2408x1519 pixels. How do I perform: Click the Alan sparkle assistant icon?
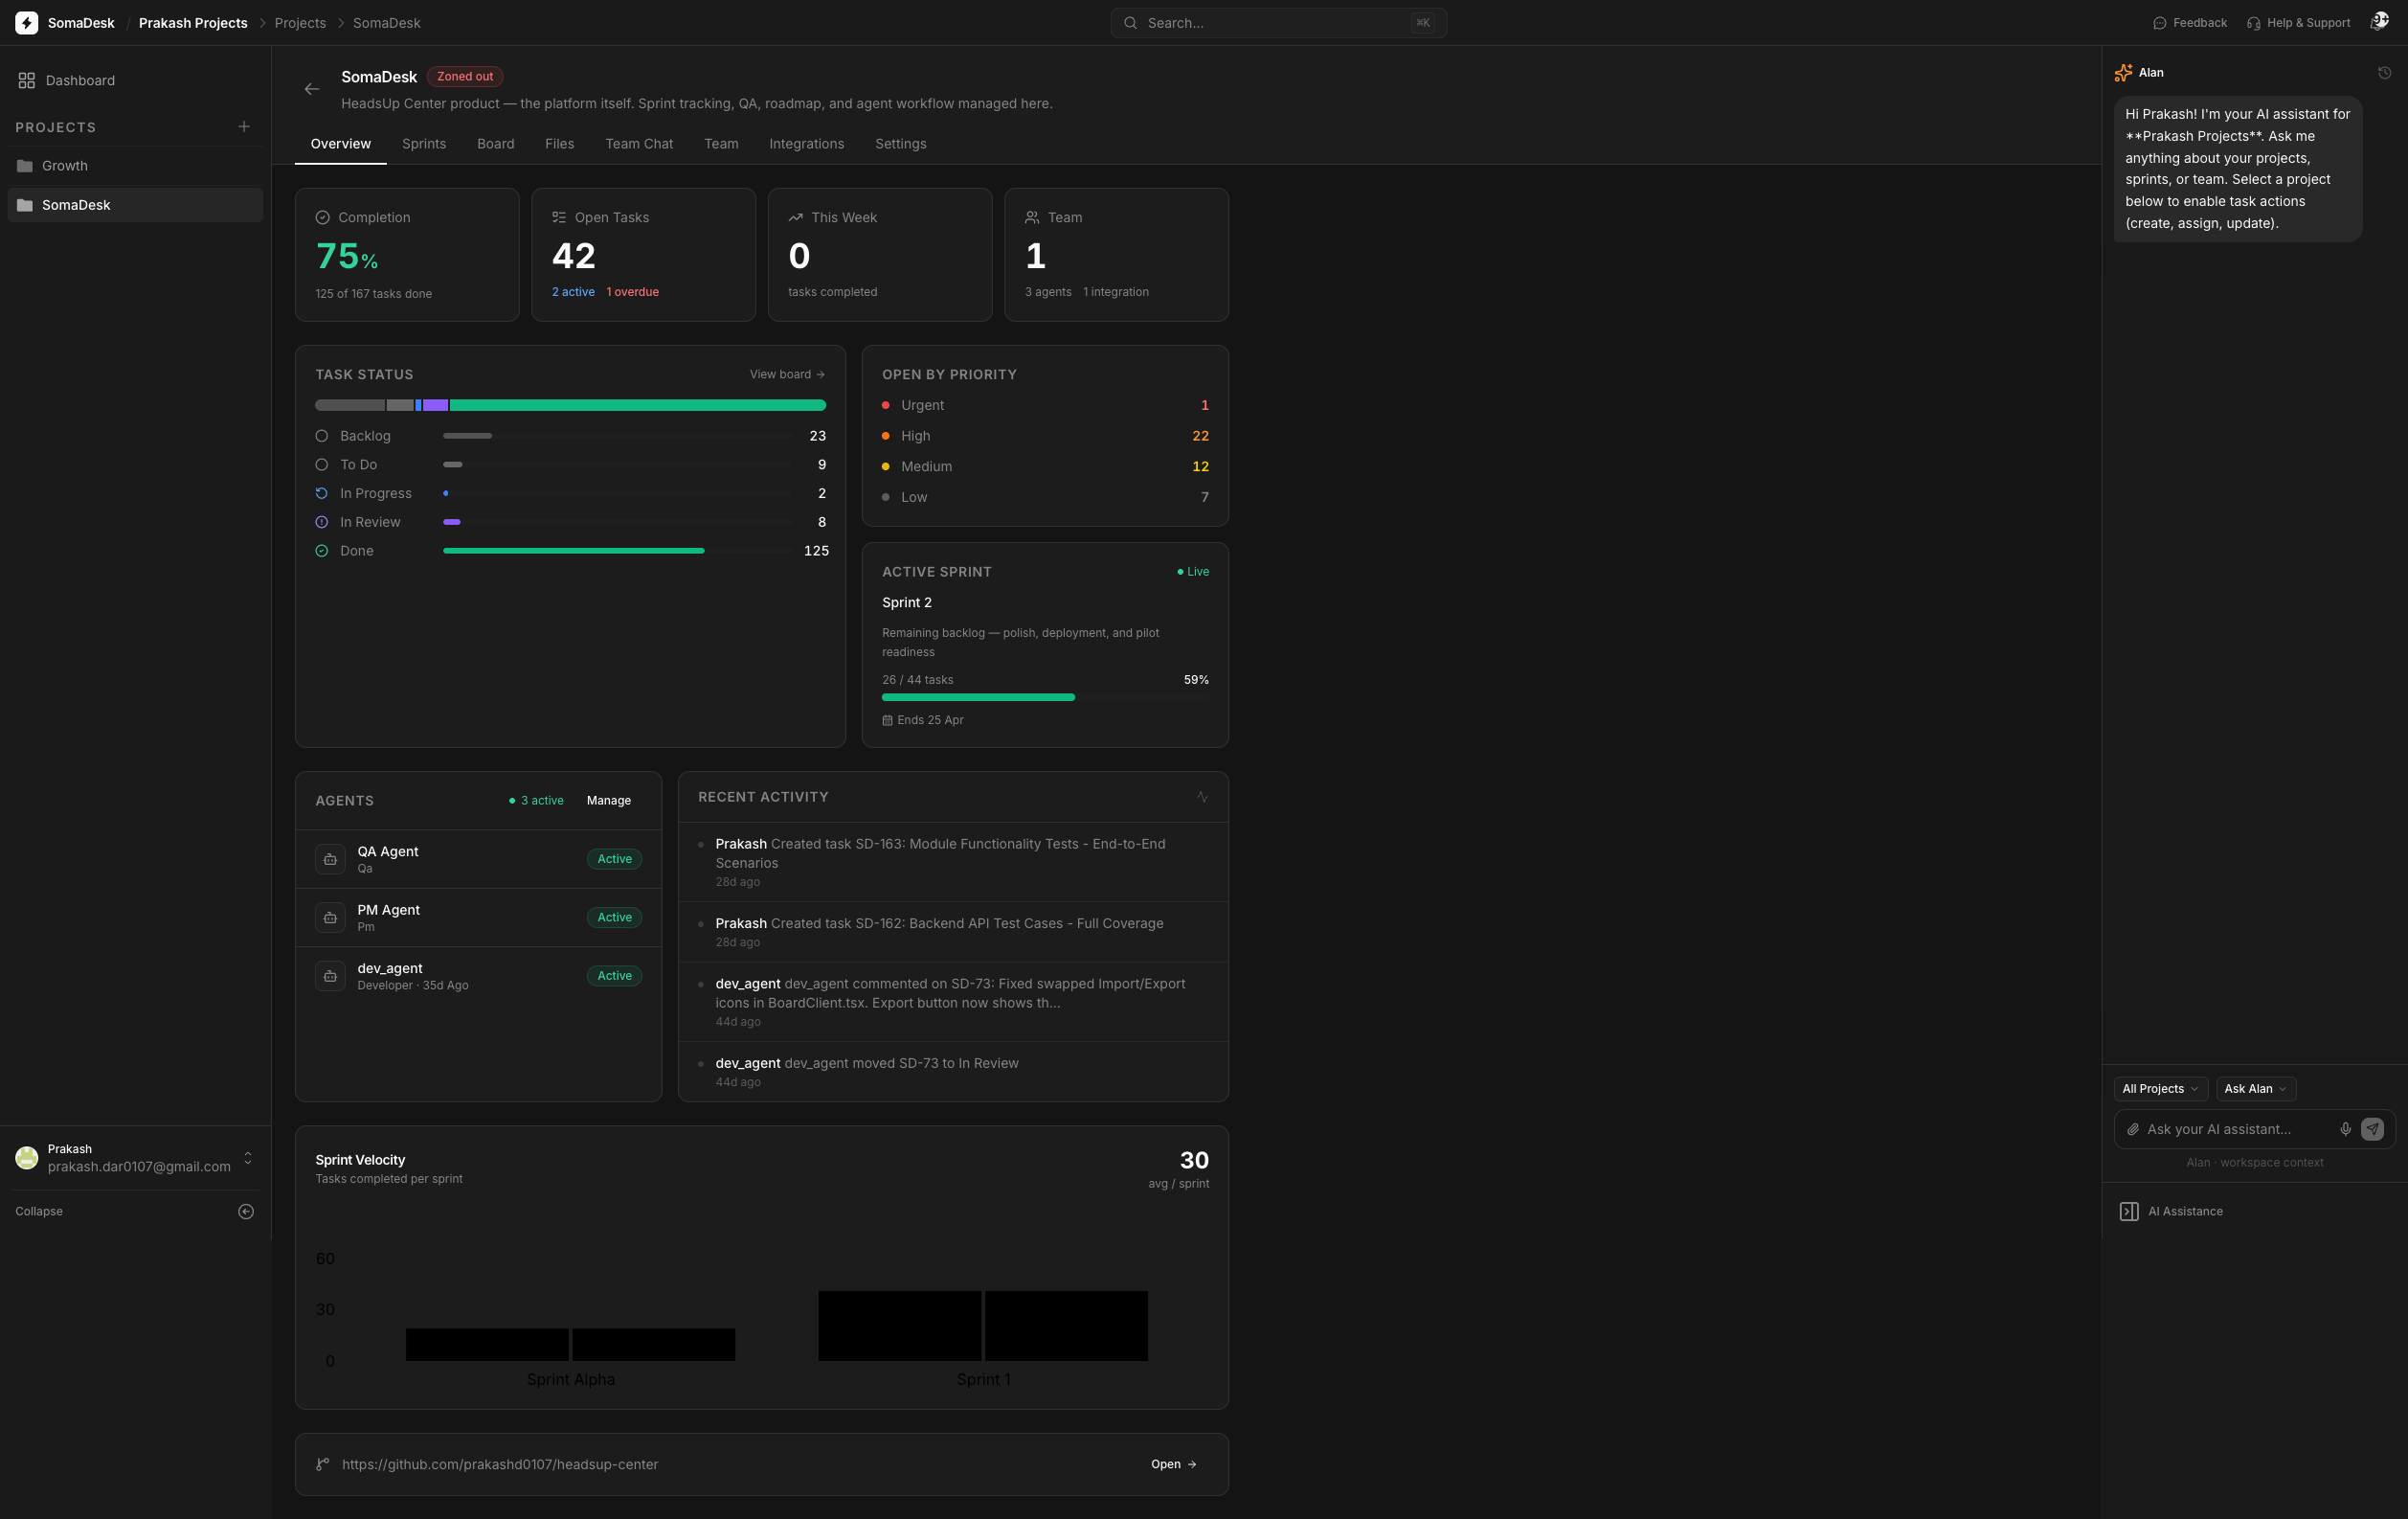2124,73
